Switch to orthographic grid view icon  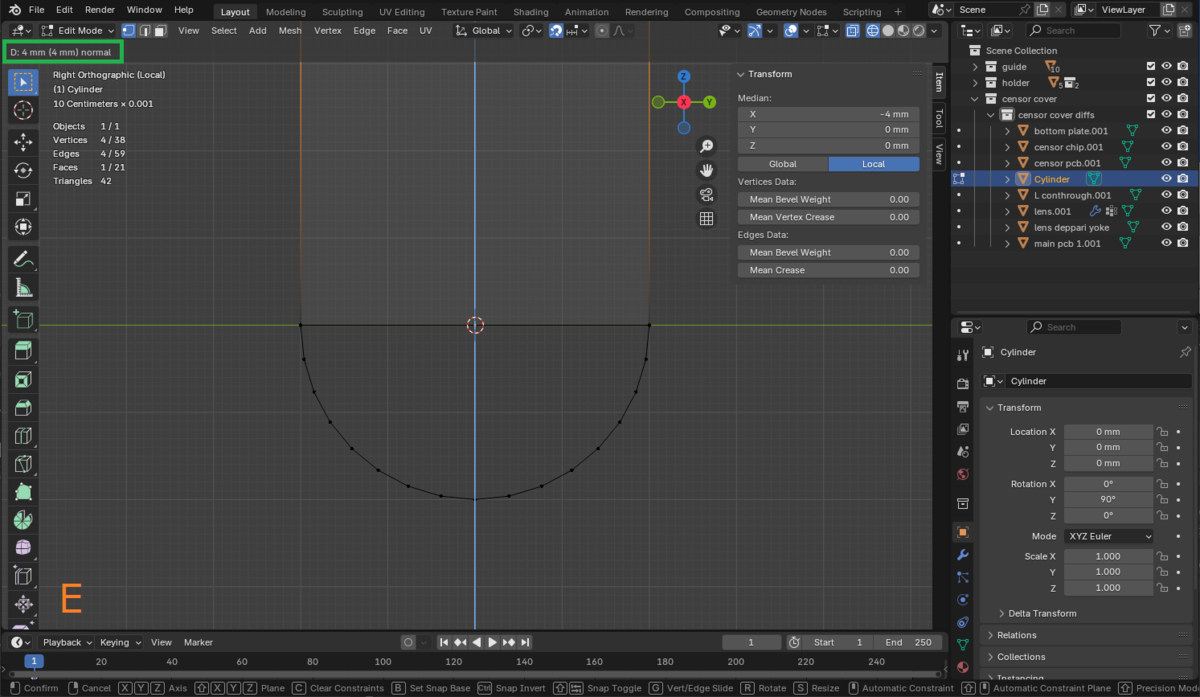tap(706, 219)
